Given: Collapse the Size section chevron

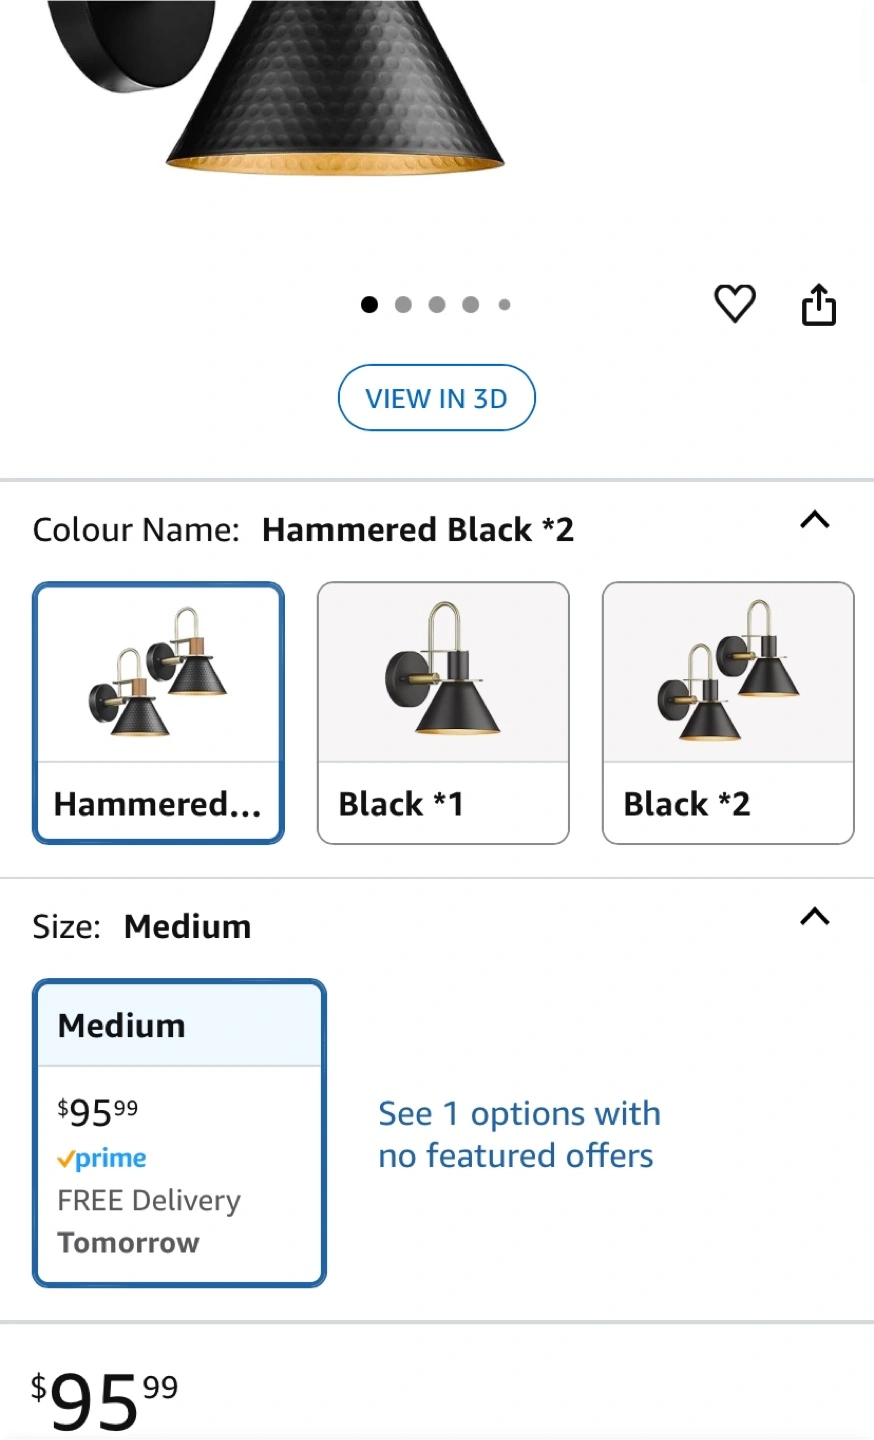Looking at the screenshot, I should [815, 917].
